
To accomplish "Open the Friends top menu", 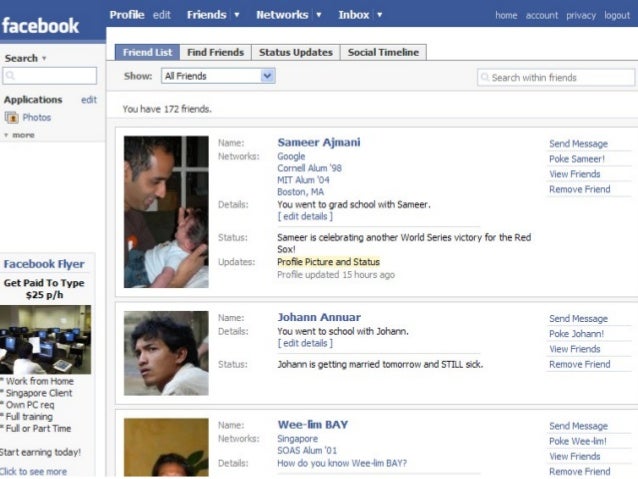I will point(206,15).
